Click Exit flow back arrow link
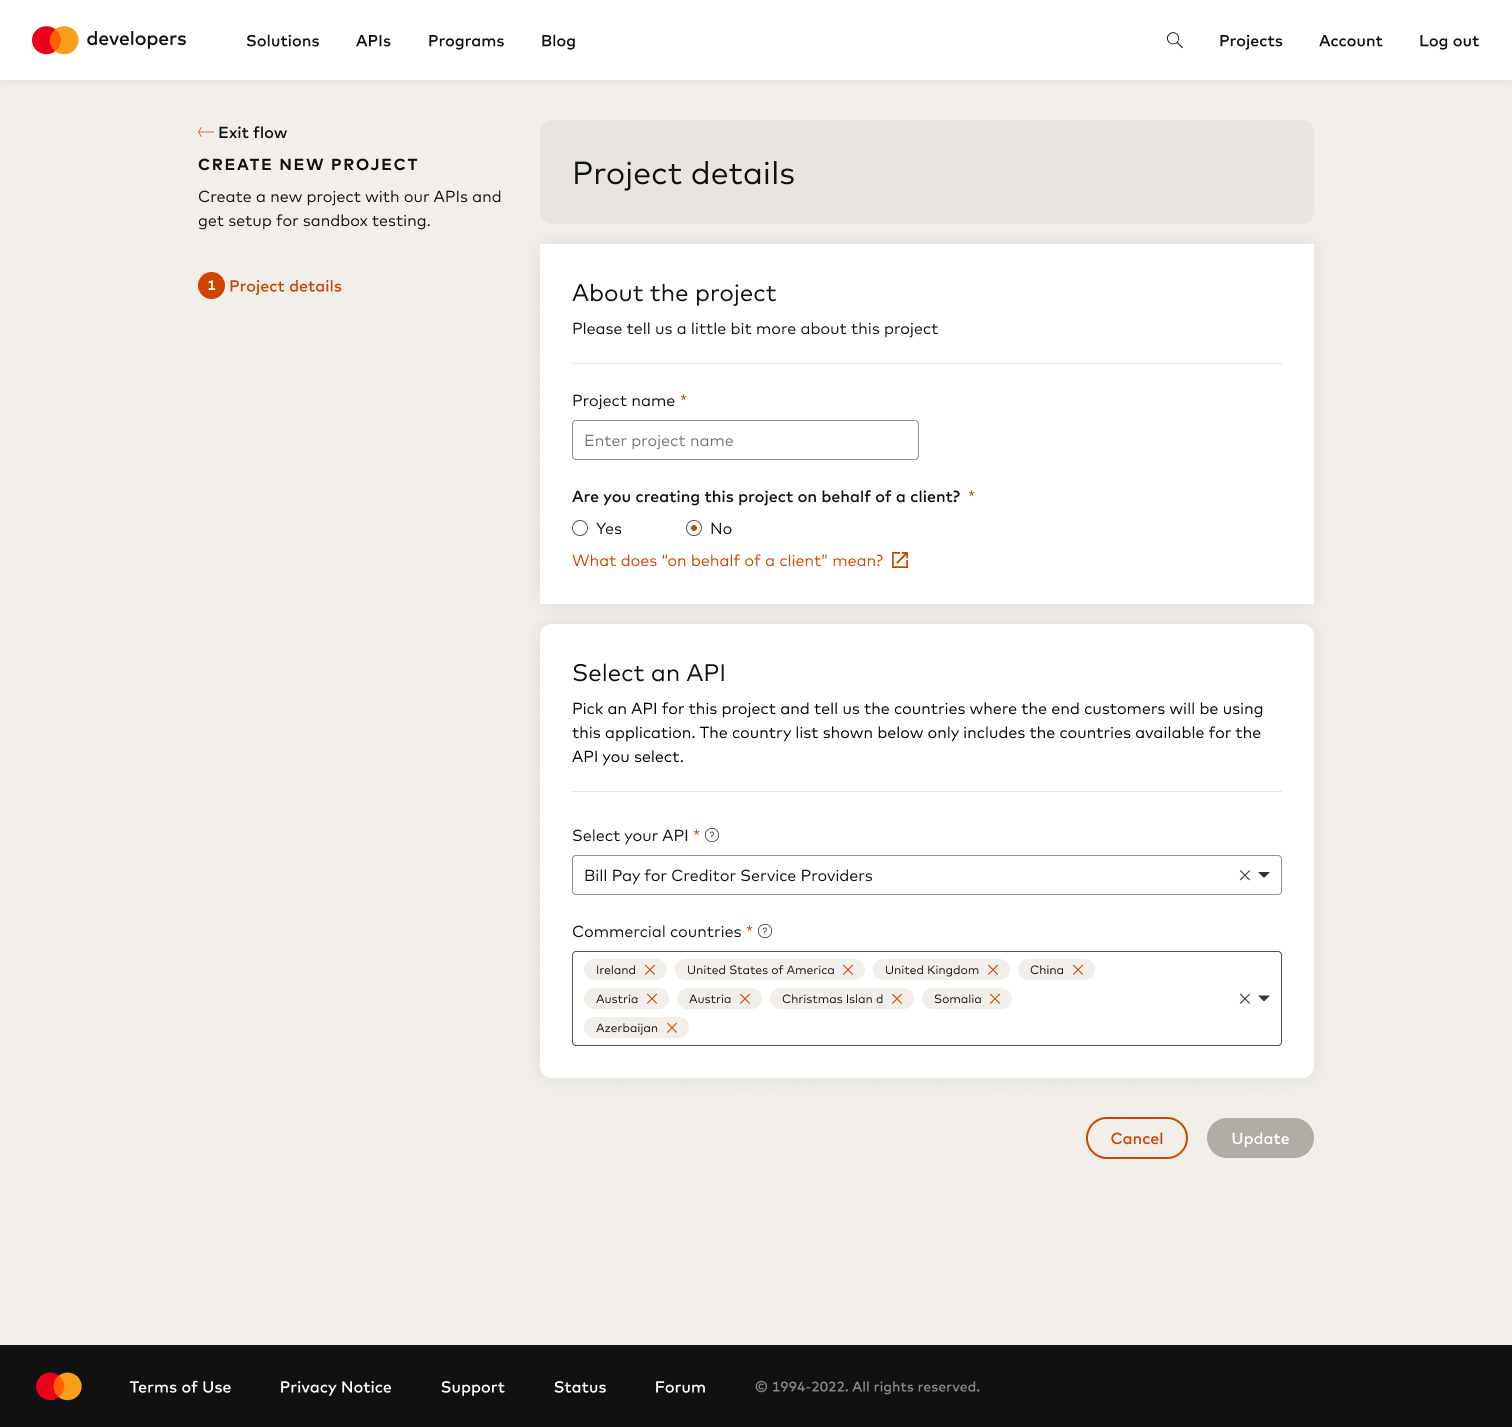 pos(243,132)
